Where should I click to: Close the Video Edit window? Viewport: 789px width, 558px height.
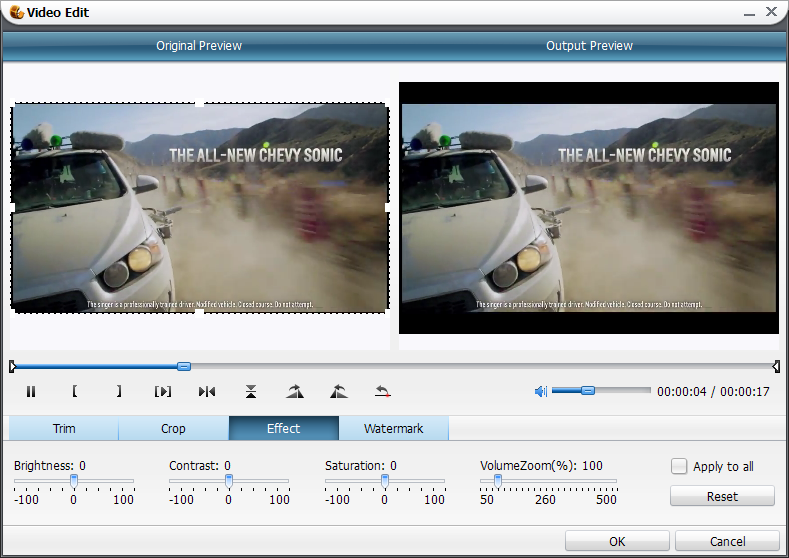coord(771,12)
